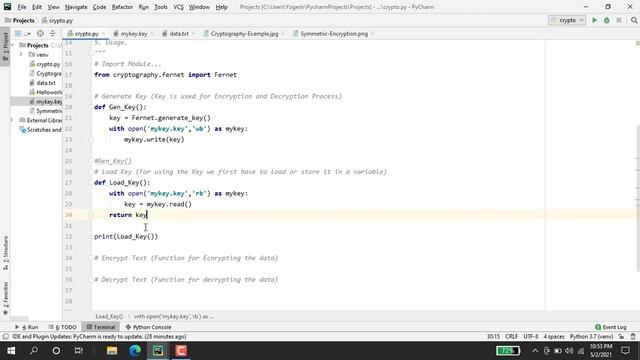Close the crypto.py editor tab
The height and width of the screenshot is (360, 640).
point(103,34)
